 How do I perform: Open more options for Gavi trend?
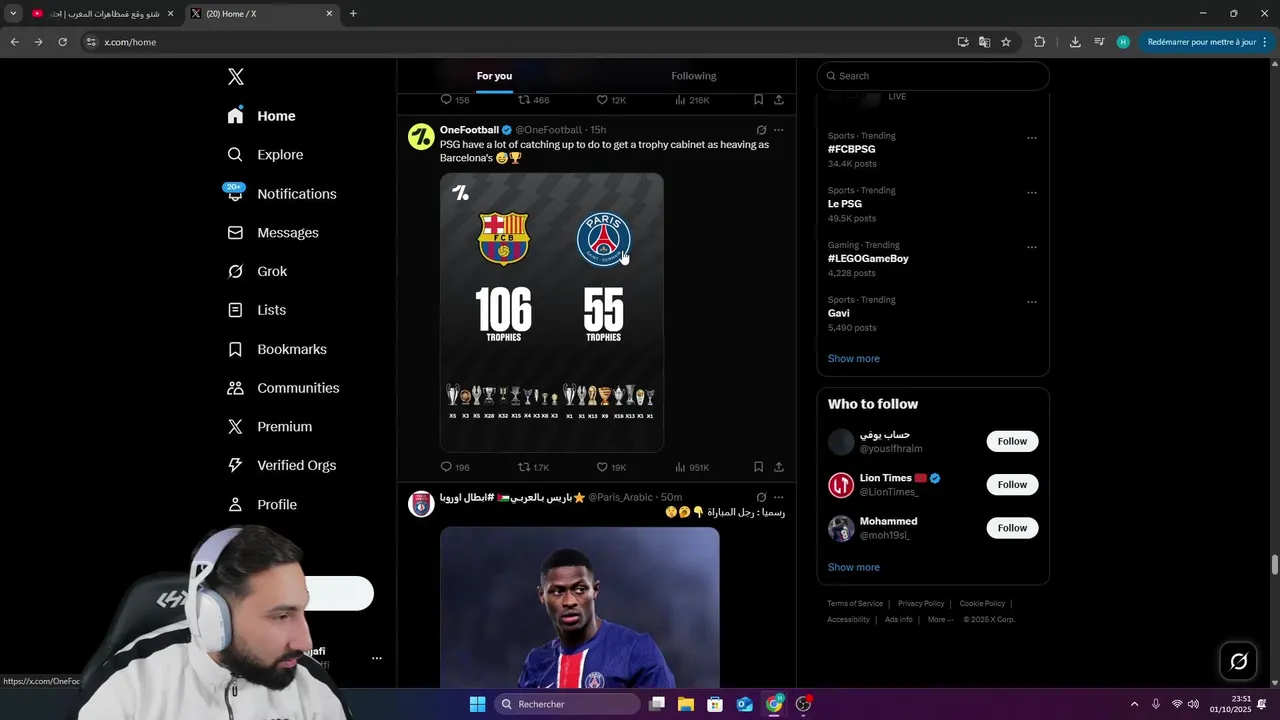(x=1032, y=302)
